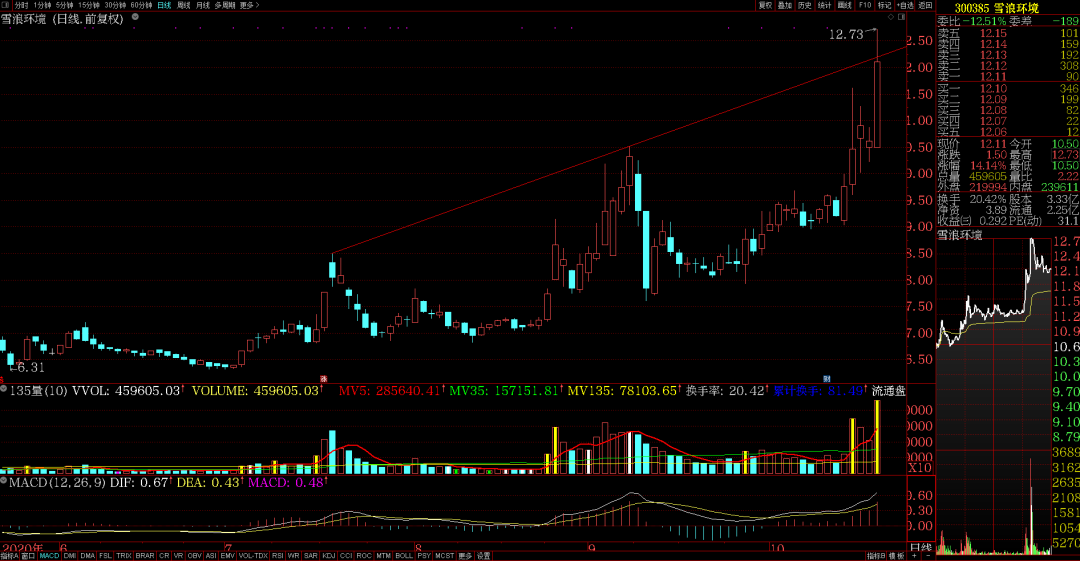Screen dimensions: 1080x561
Task: Click the 6.31 low price label on chart
Action: coord(30,367)
